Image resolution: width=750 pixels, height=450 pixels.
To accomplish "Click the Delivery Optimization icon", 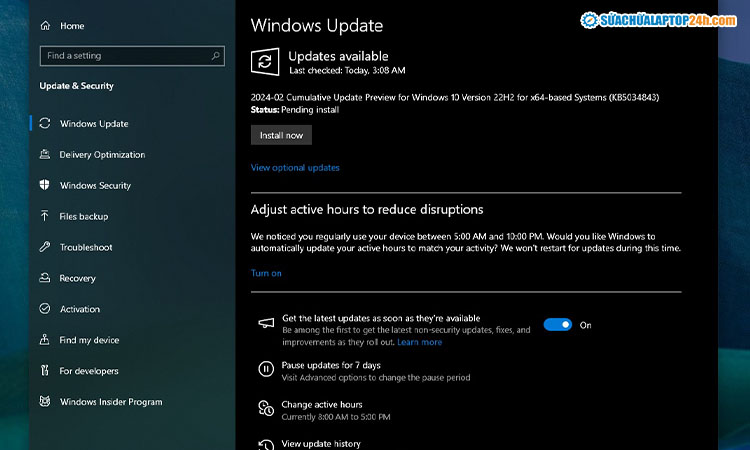I will (45, 155).
